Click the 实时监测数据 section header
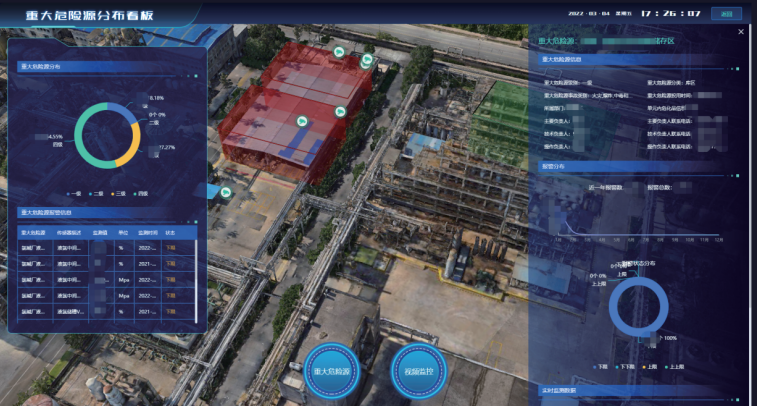The height and width of the screenshot is (406, 757). pos(560,391)
